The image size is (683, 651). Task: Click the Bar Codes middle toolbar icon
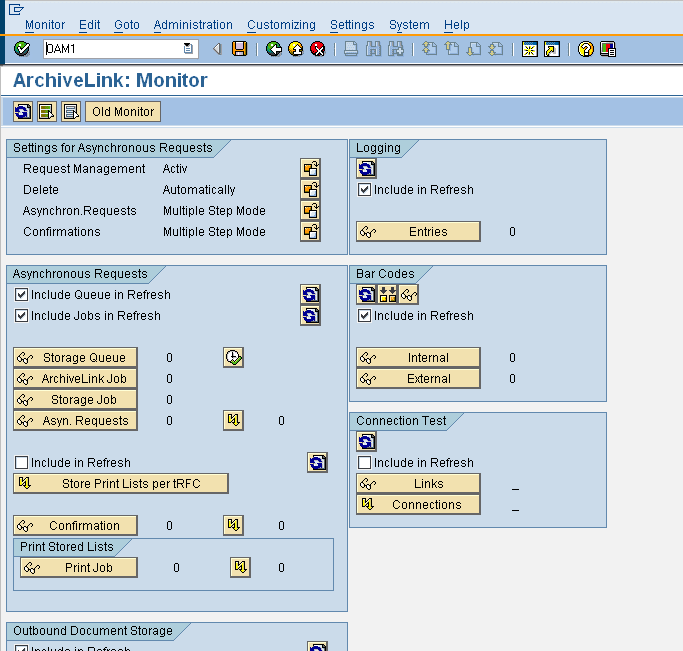click(x=388, y=294)
